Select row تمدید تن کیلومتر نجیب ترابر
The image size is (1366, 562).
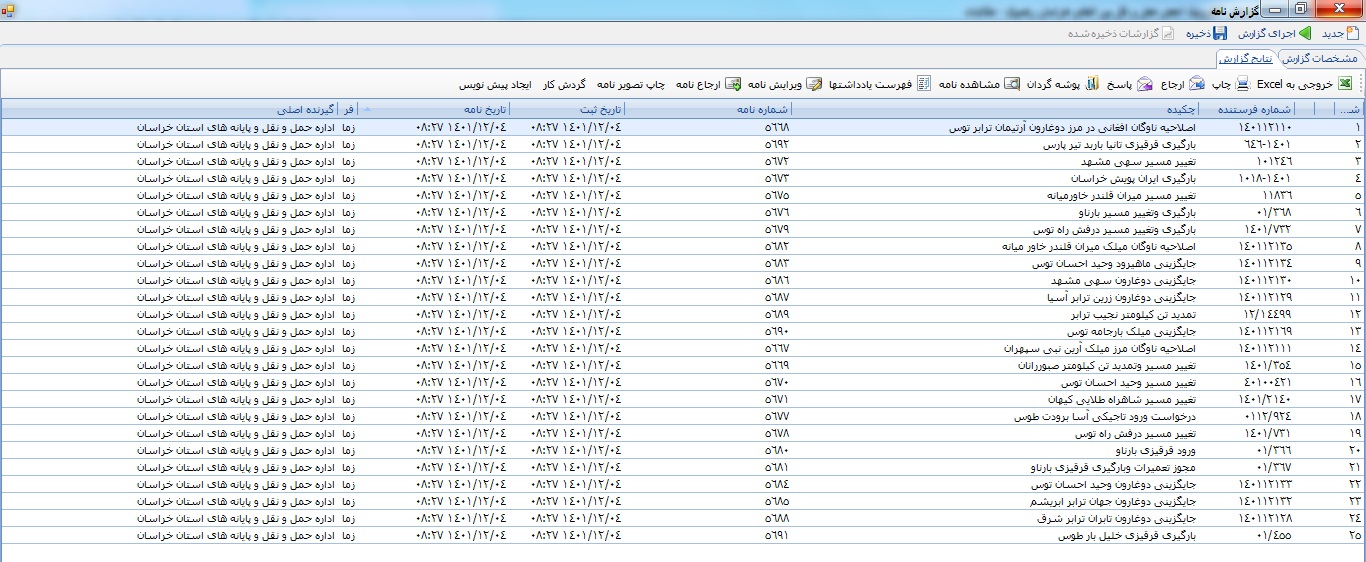[x=682, y=315]
